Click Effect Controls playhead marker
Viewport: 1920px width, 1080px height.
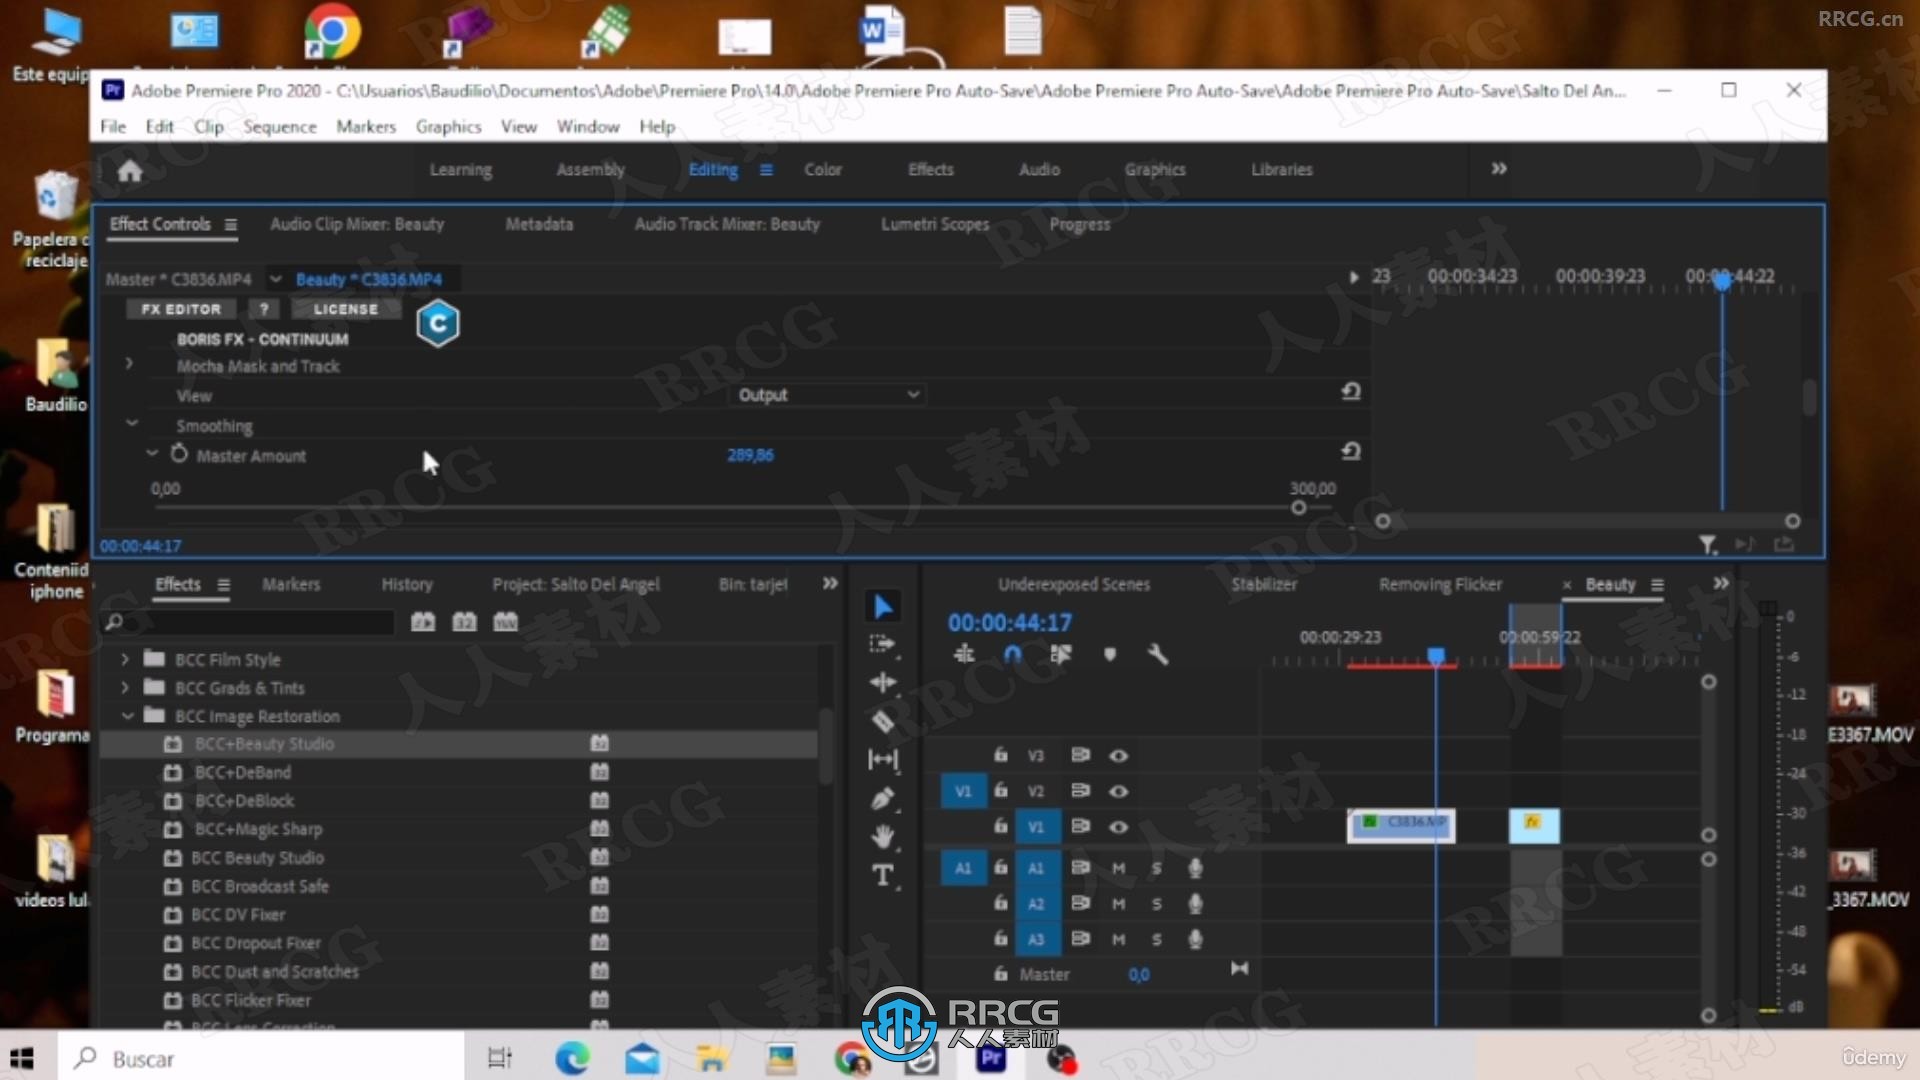point(1722,282)
